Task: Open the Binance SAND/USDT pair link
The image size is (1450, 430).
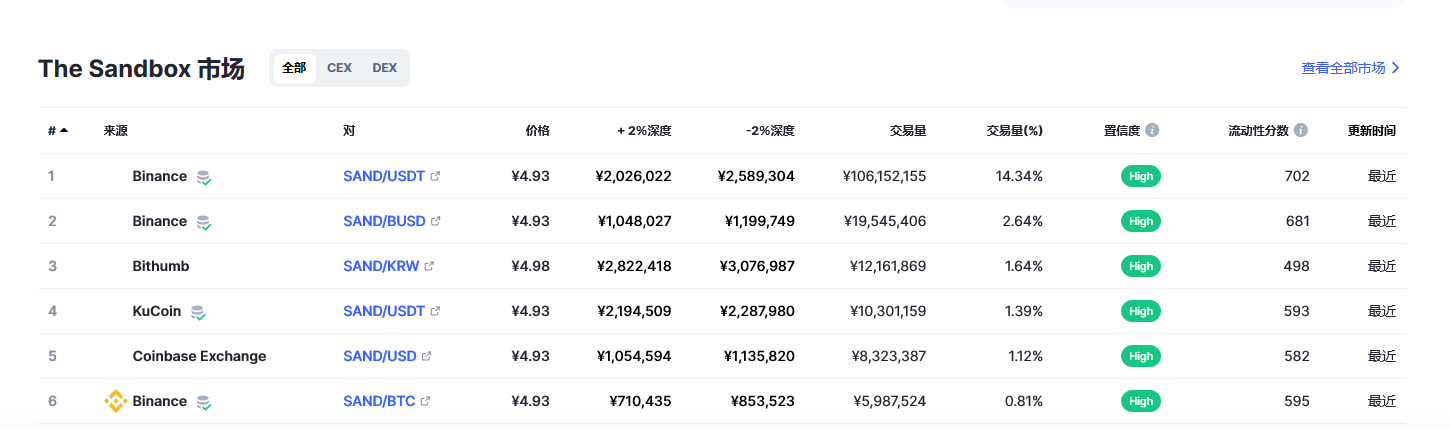Action: pyautogui.click(x=384, y=176)
